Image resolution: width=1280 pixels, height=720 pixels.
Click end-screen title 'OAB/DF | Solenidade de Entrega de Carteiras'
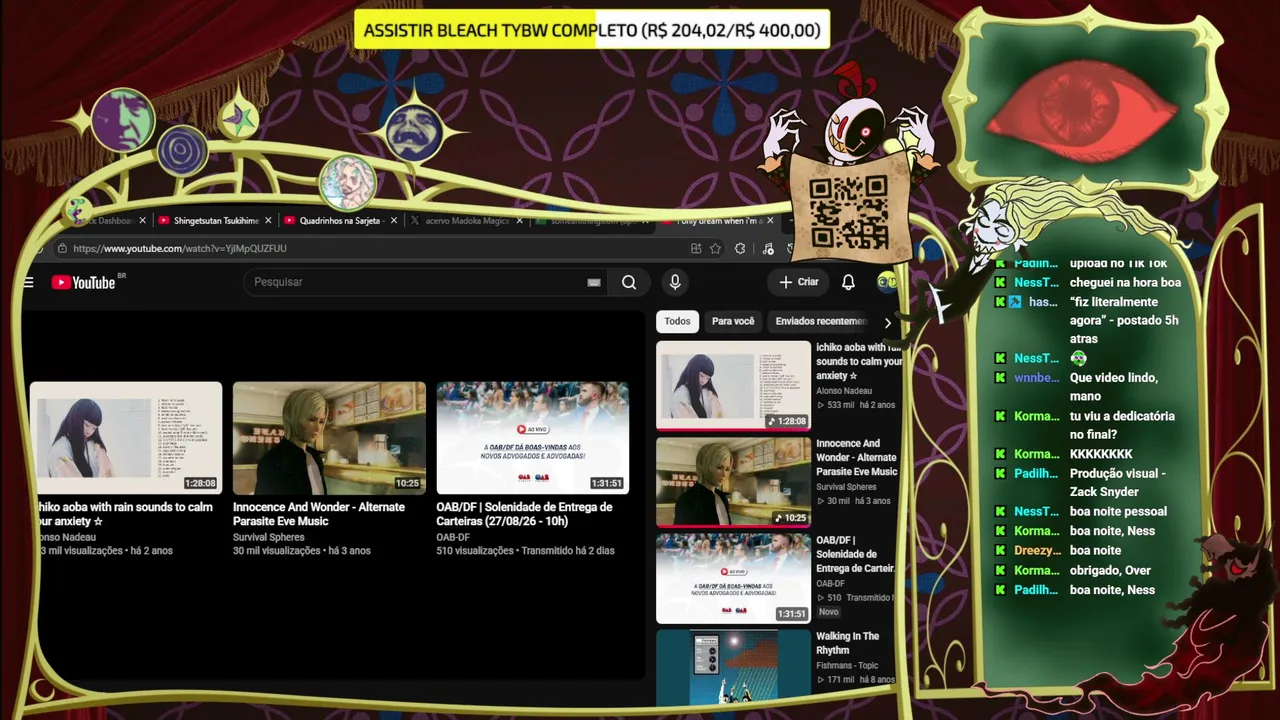[524, 514]
